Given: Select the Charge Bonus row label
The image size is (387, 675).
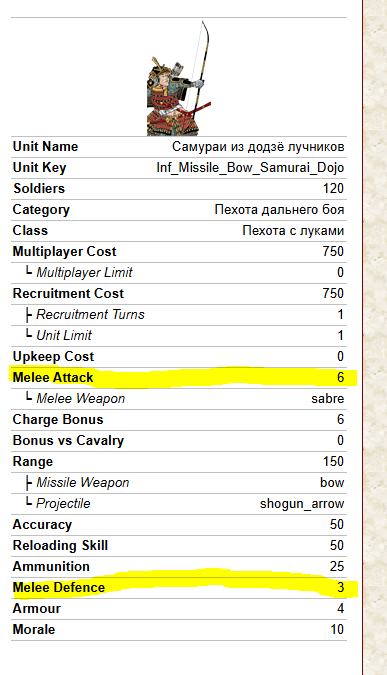Looking at the screenshot, I should [x=58, y=420].
